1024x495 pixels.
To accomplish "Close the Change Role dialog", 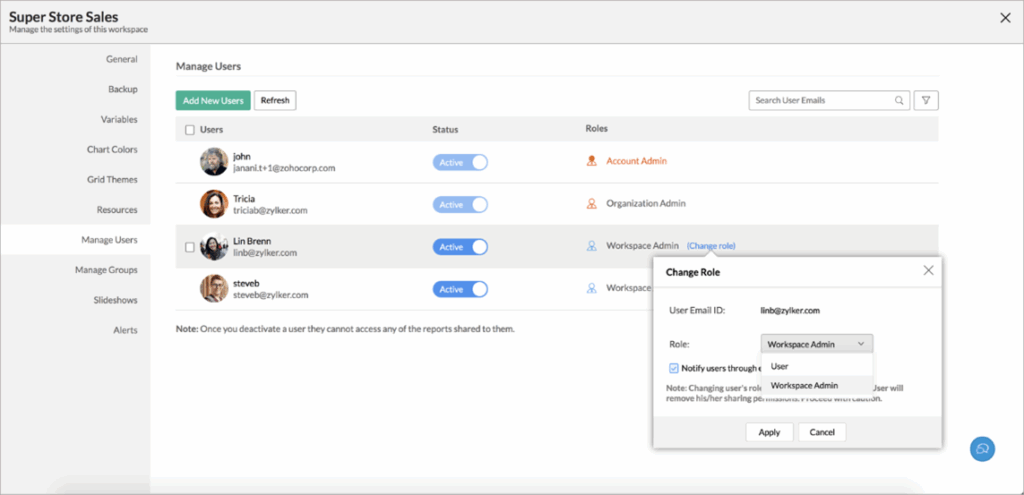I will point(928,271).
